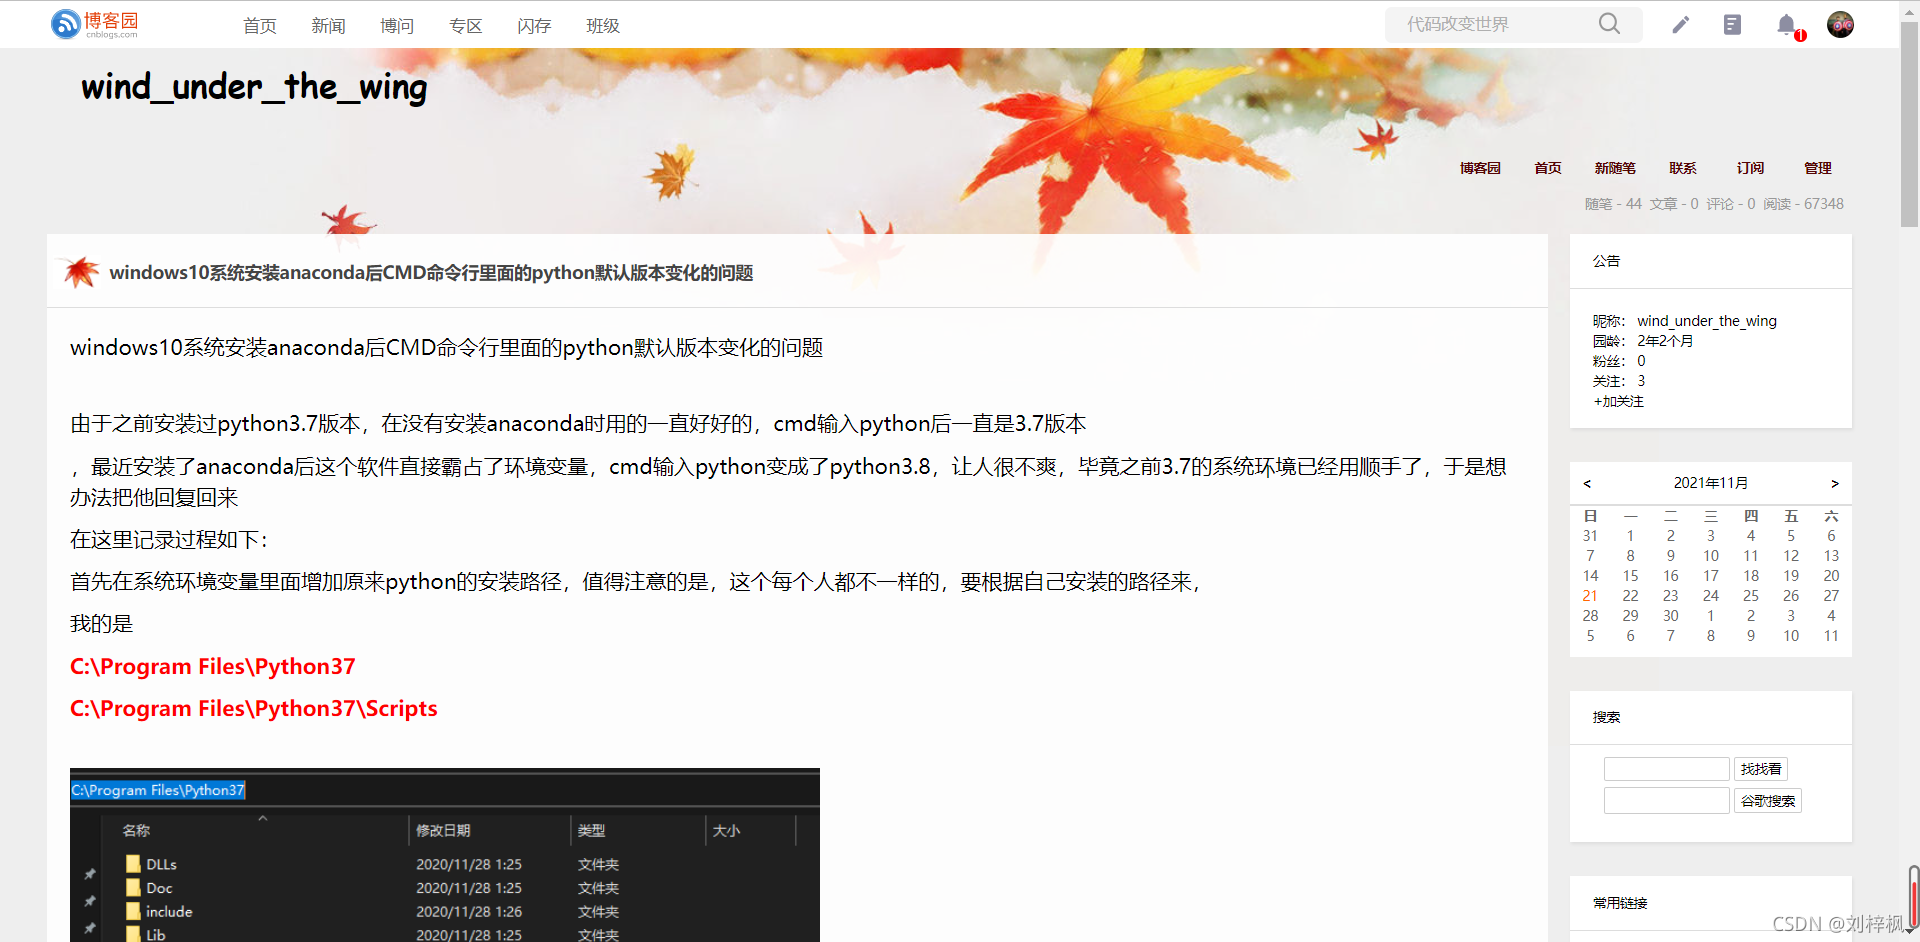Image resolution: width=1920 pixels, height=942 pixels.
Task: Switch to the 博问 section
Action: click(397, 25)
